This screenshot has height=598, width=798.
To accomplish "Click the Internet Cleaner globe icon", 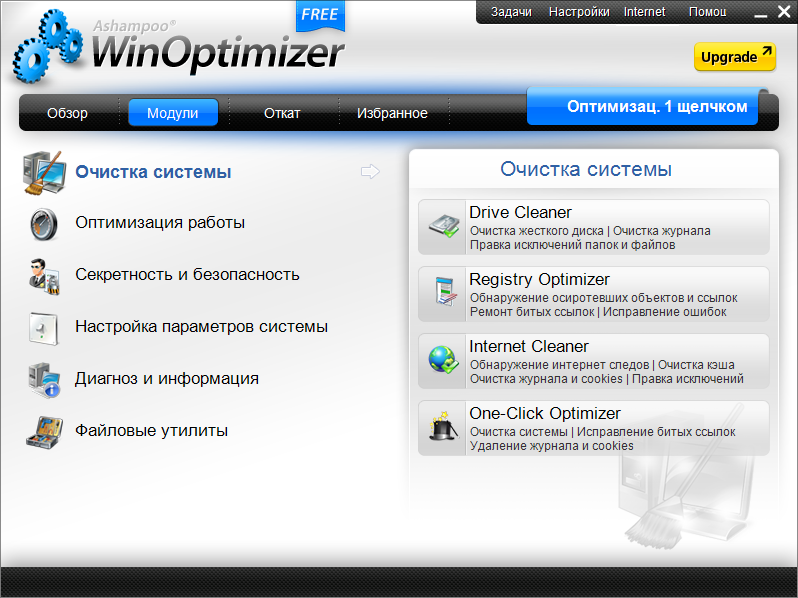I will (443, 359).
